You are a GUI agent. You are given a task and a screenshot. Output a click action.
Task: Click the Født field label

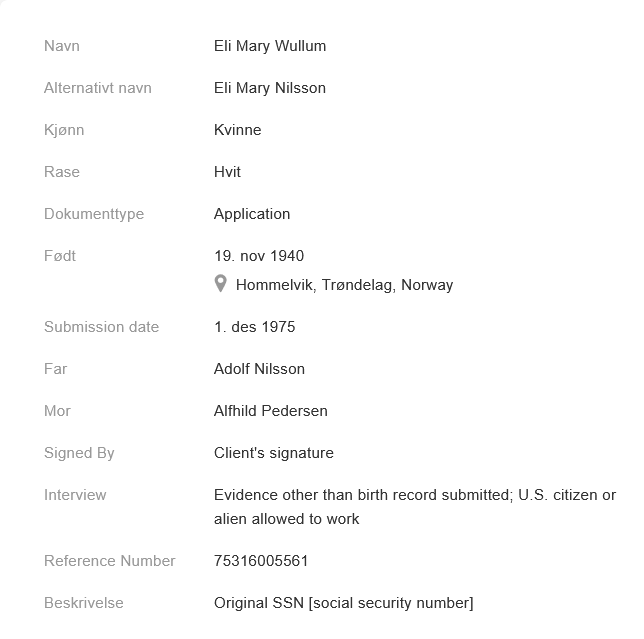[60, 256]
